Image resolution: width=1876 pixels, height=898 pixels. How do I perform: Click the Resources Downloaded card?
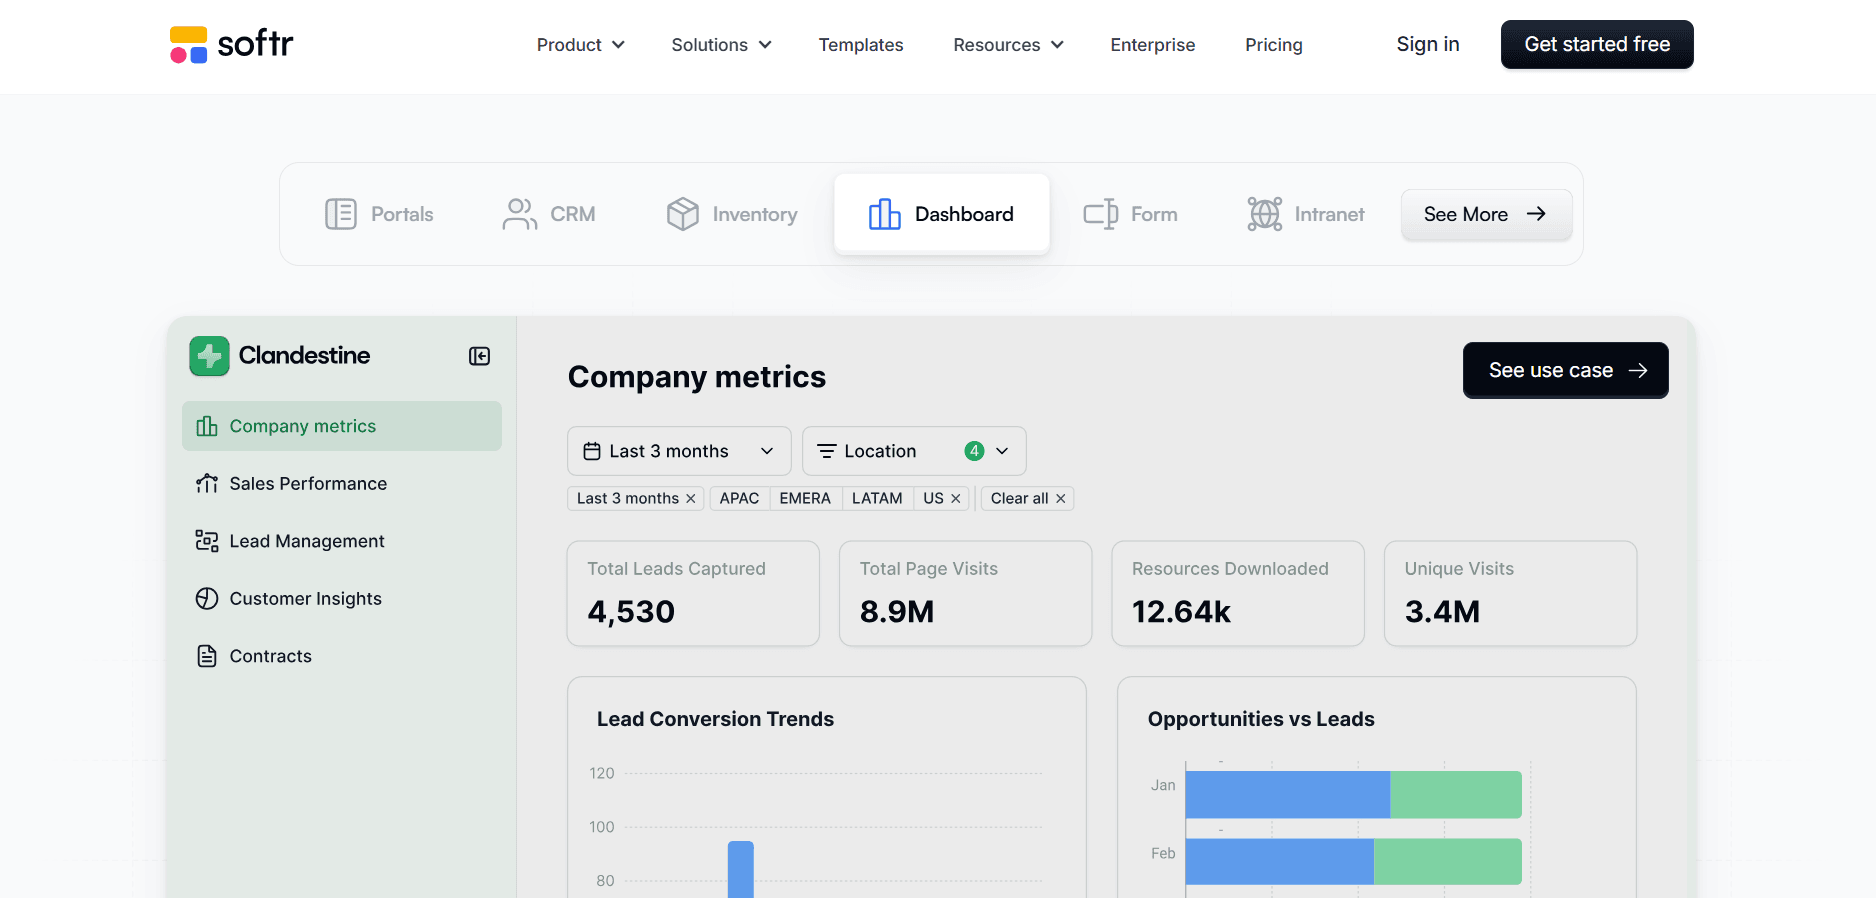(x=1238, y=594)
